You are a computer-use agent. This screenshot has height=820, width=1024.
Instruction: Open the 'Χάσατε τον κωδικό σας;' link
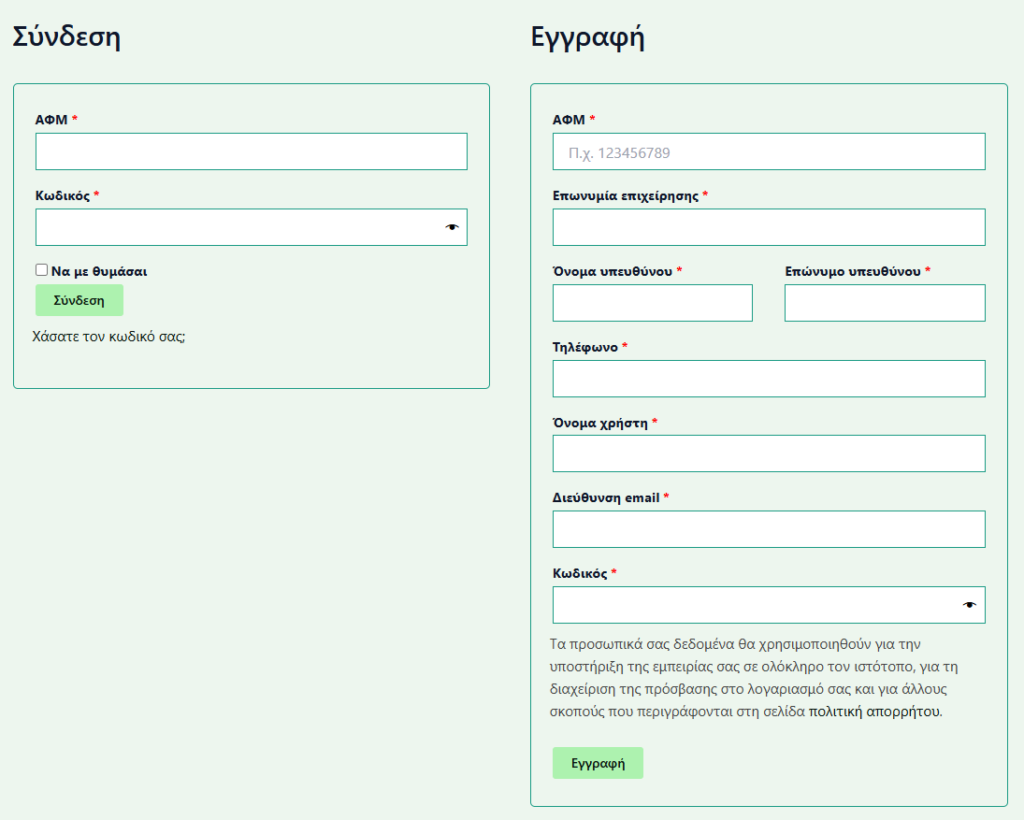tap(109, 336)
